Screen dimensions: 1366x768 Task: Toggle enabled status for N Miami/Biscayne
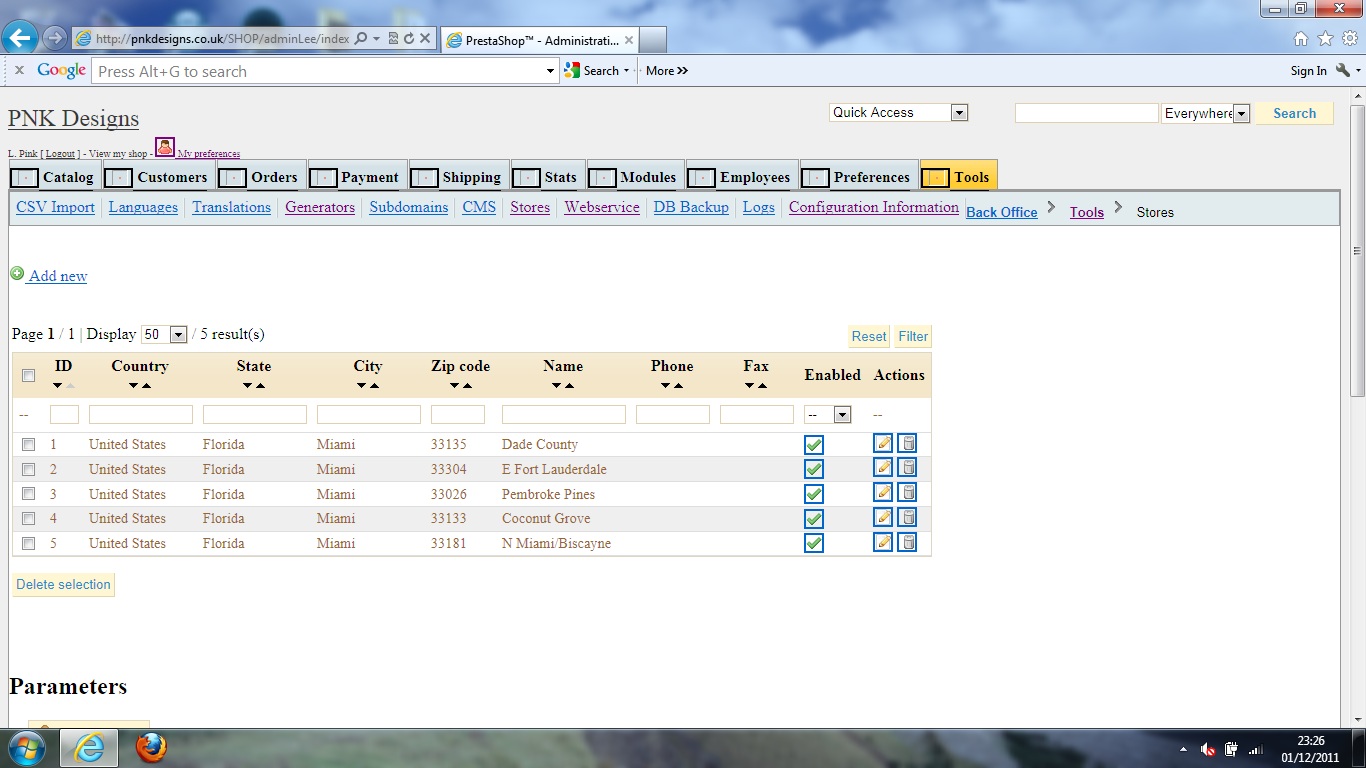pos(814,543)
